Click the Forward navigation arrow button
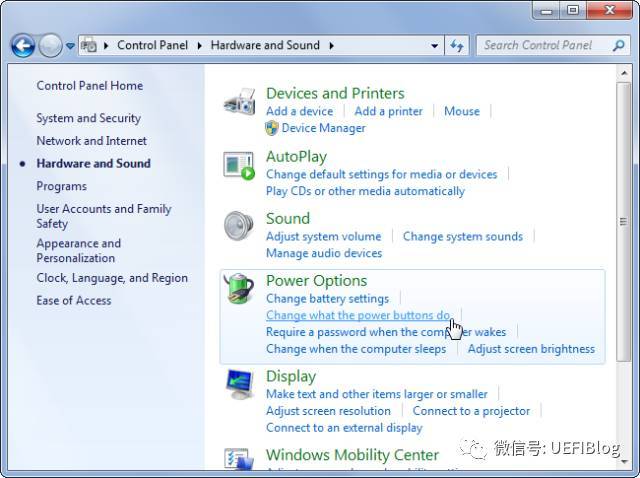Image resolution: width=640 pixels, height=478 pixels. (50, 45)
